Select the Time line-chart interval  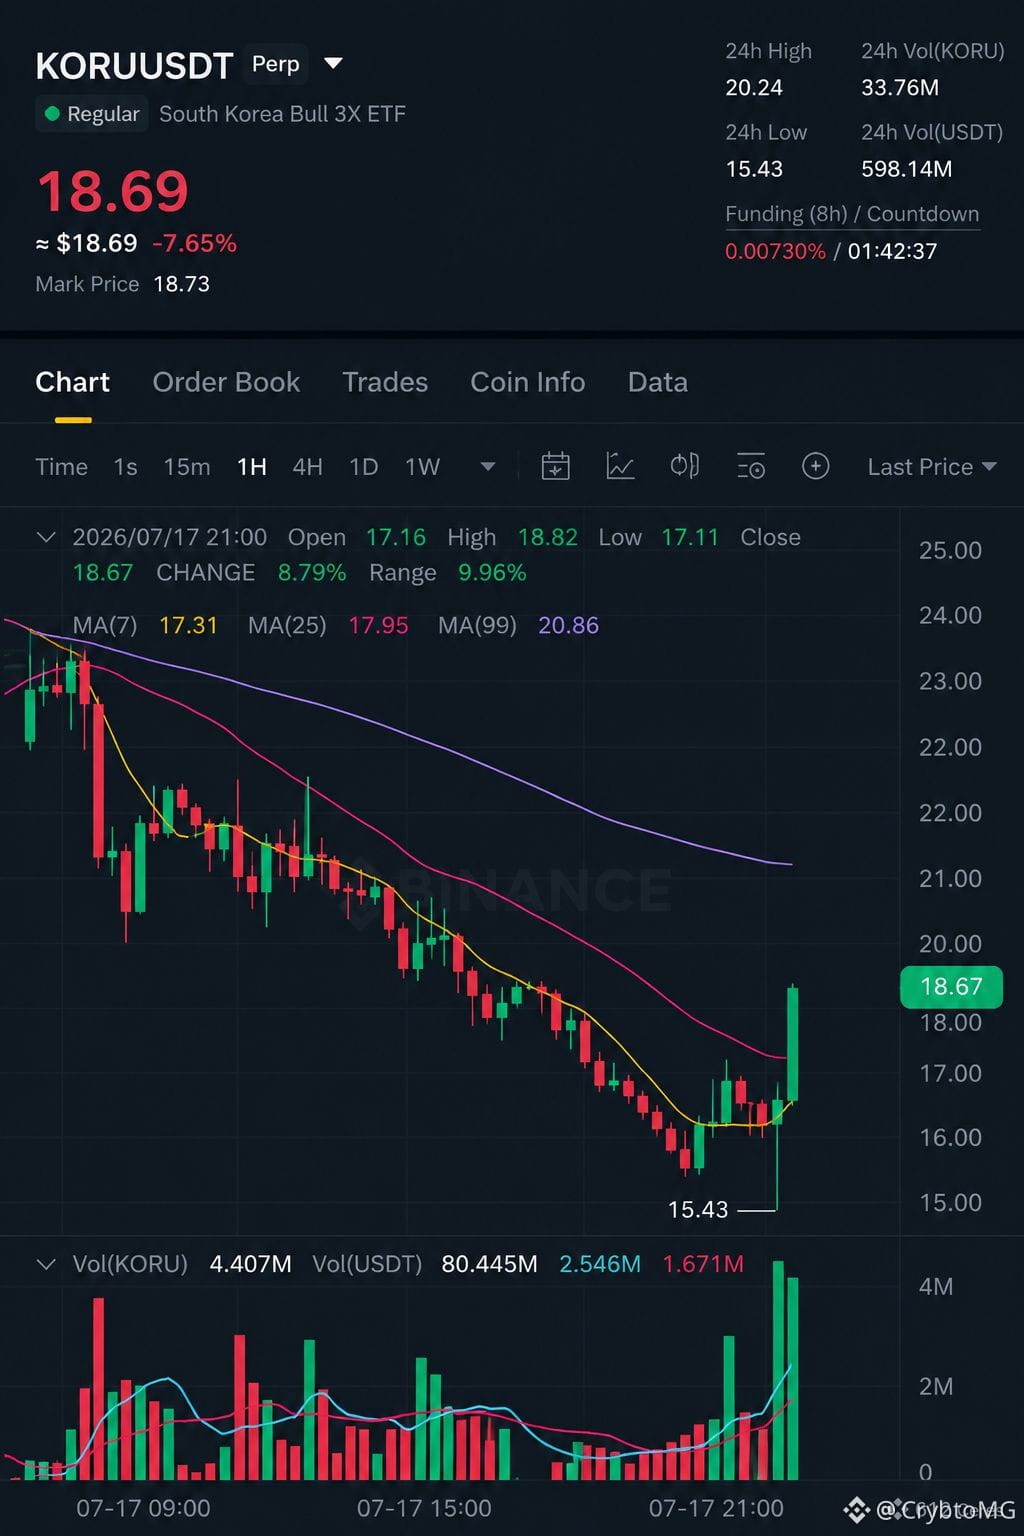(61, 467)
